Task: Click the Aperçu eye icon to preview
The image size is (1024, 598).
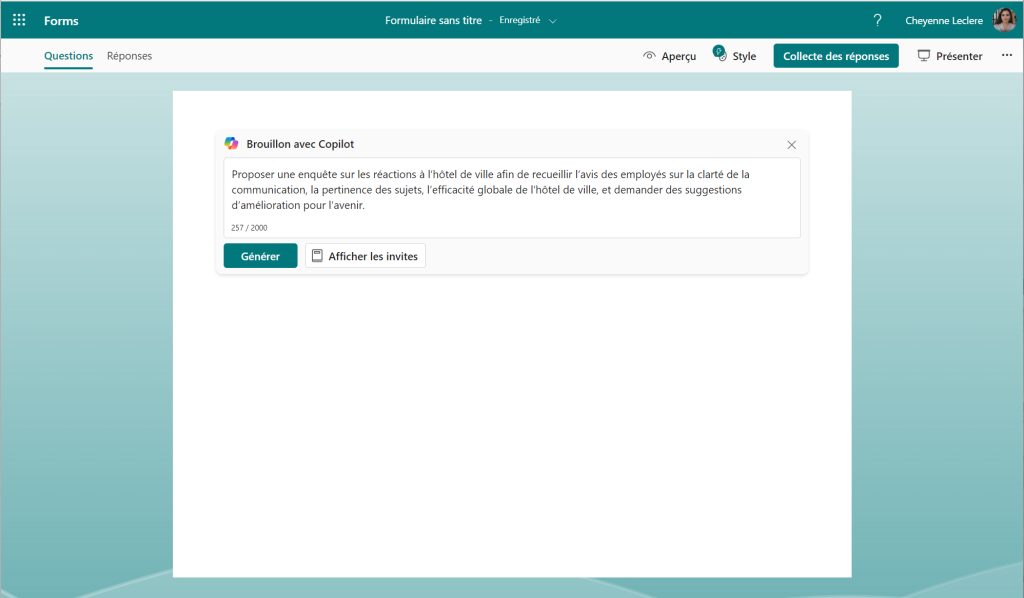Action: pyautogui.click(x=650, y=56)
